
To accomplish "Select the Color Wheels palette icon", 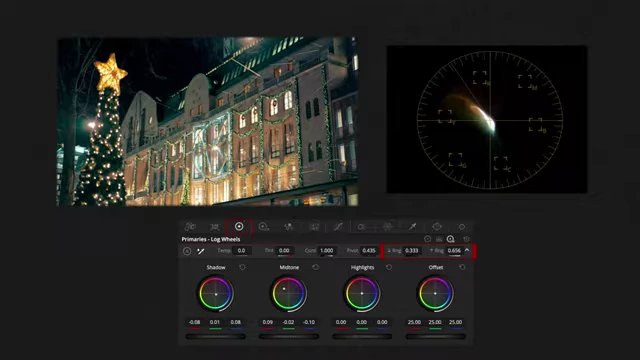I will pyautogui.click(x=239, y=227).
